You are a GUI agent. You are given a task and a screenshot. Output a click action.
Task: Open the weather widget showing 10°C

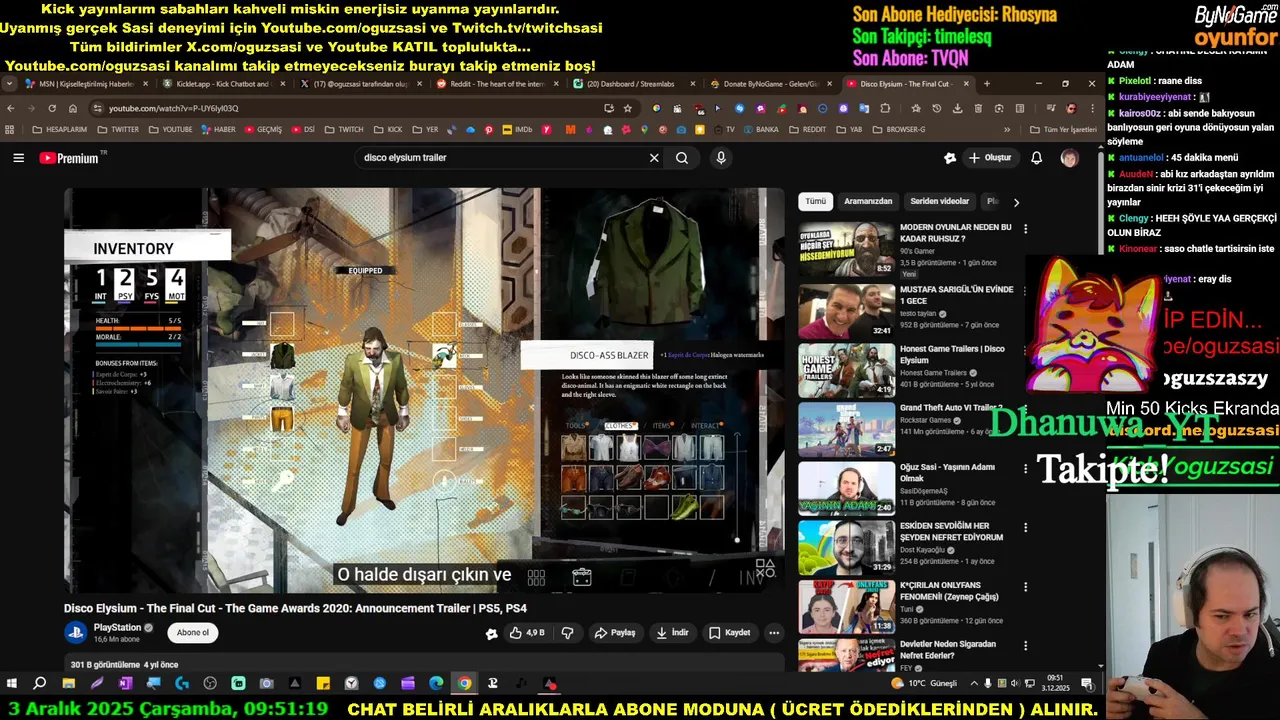(x=923, y=684)
